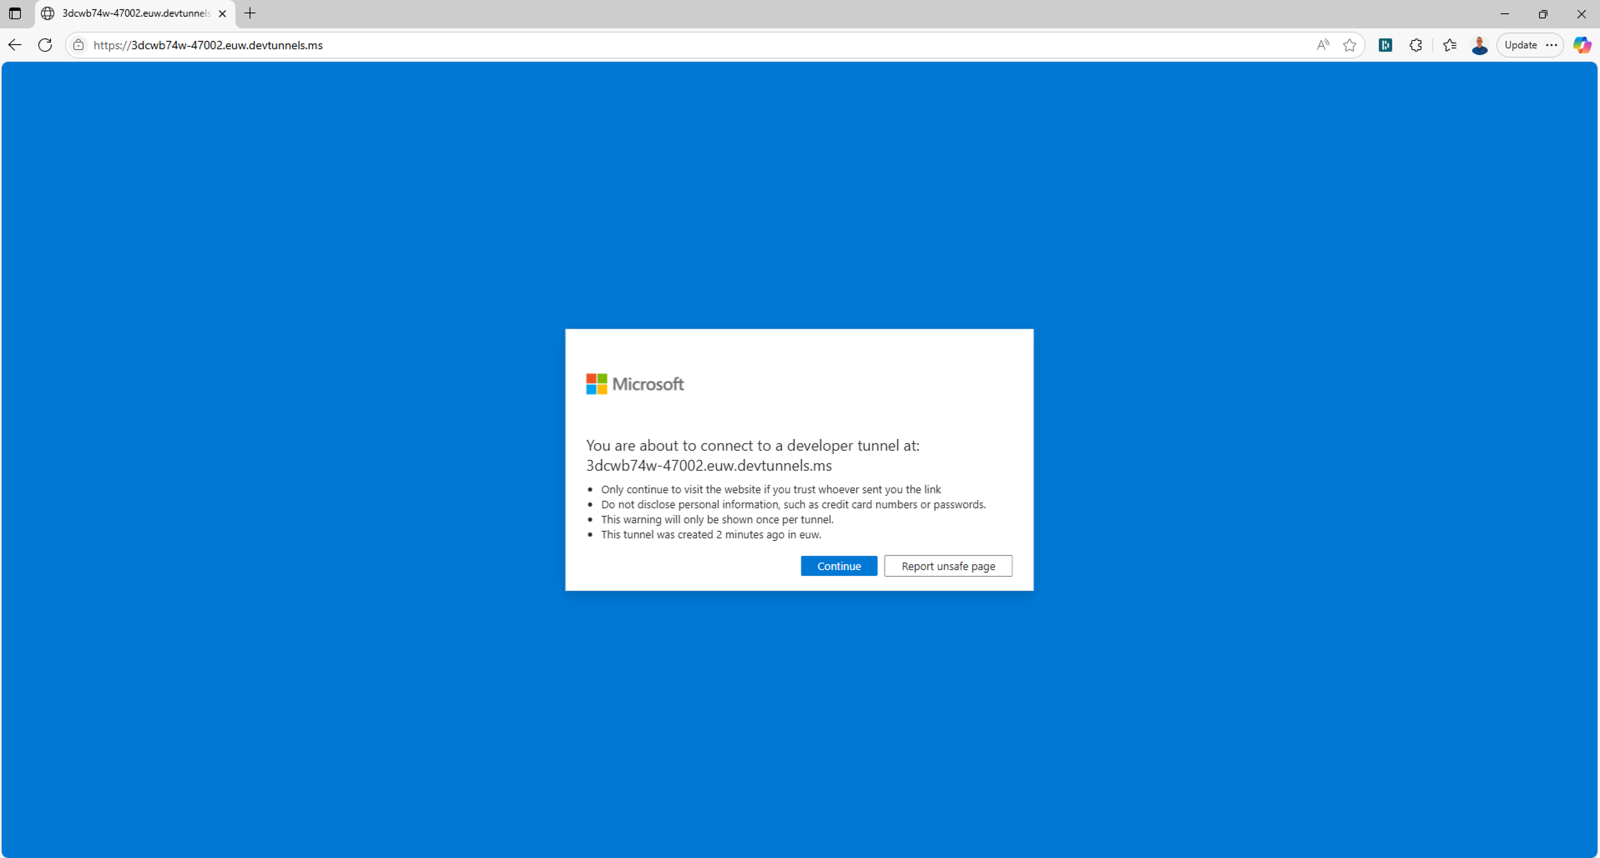
Task: Select the 3dcwb74w-47002.euw.devtunnels tab
Action: click(135, 14)
